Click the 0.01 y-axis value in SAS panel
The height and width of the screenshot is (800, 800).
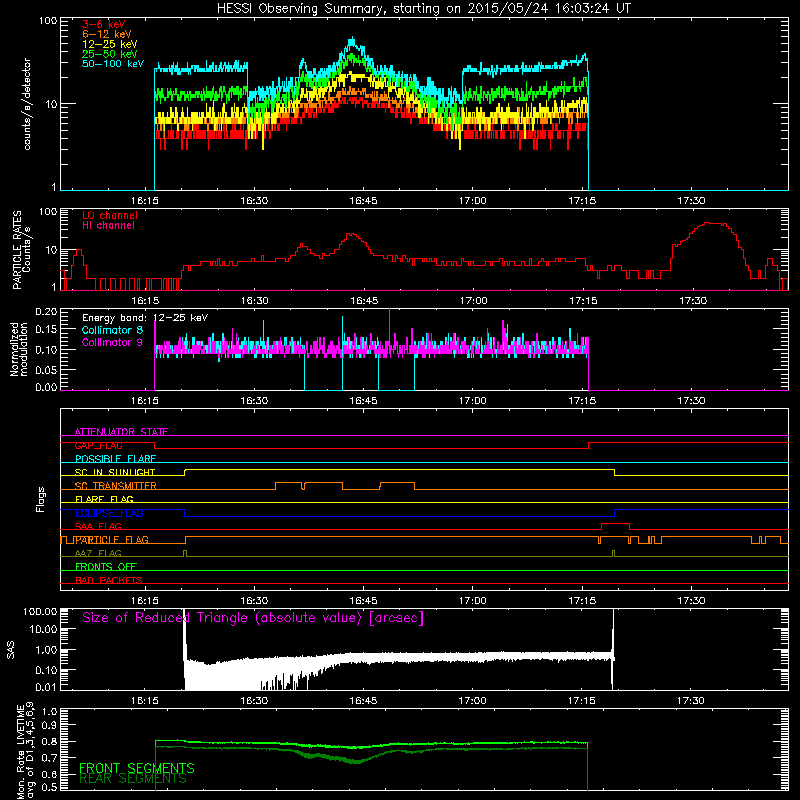[46, 687]
